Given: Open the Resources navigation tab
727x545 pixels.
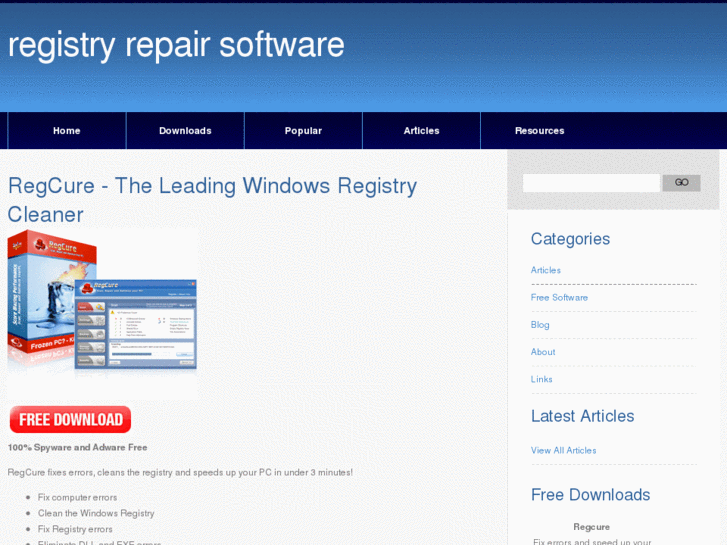Looking at the screenshot, I should coord(540,131).
